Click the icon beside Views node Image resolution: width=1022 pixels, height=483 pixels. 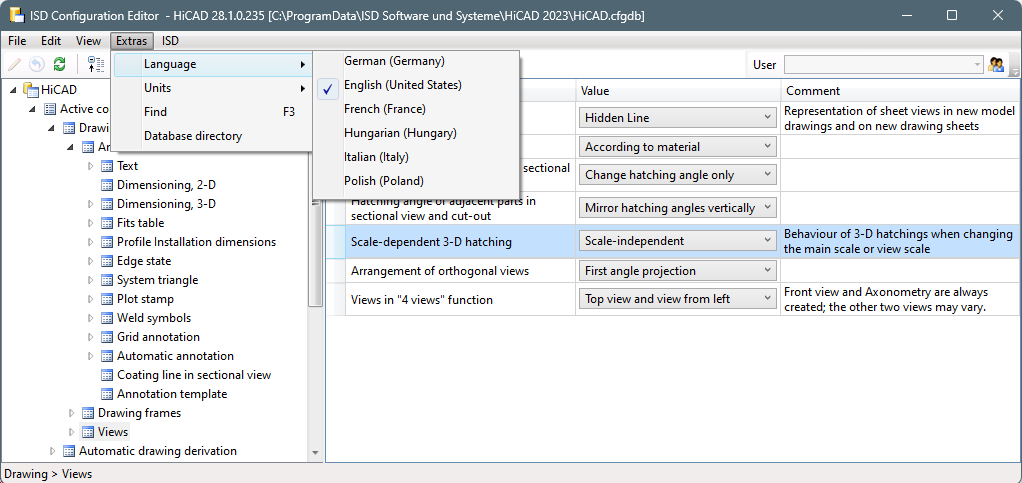click(x=88, y=432)
